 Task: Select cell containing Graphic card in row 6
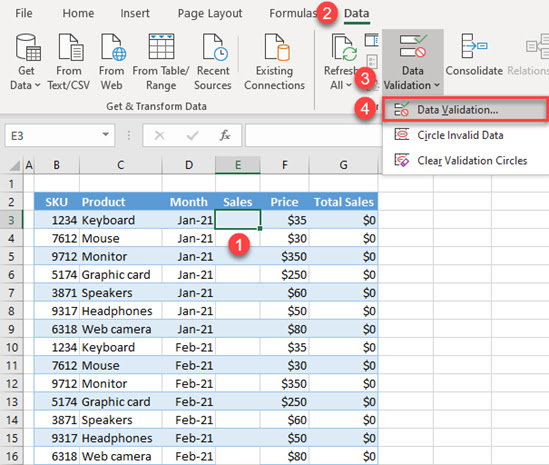point(121,275)
